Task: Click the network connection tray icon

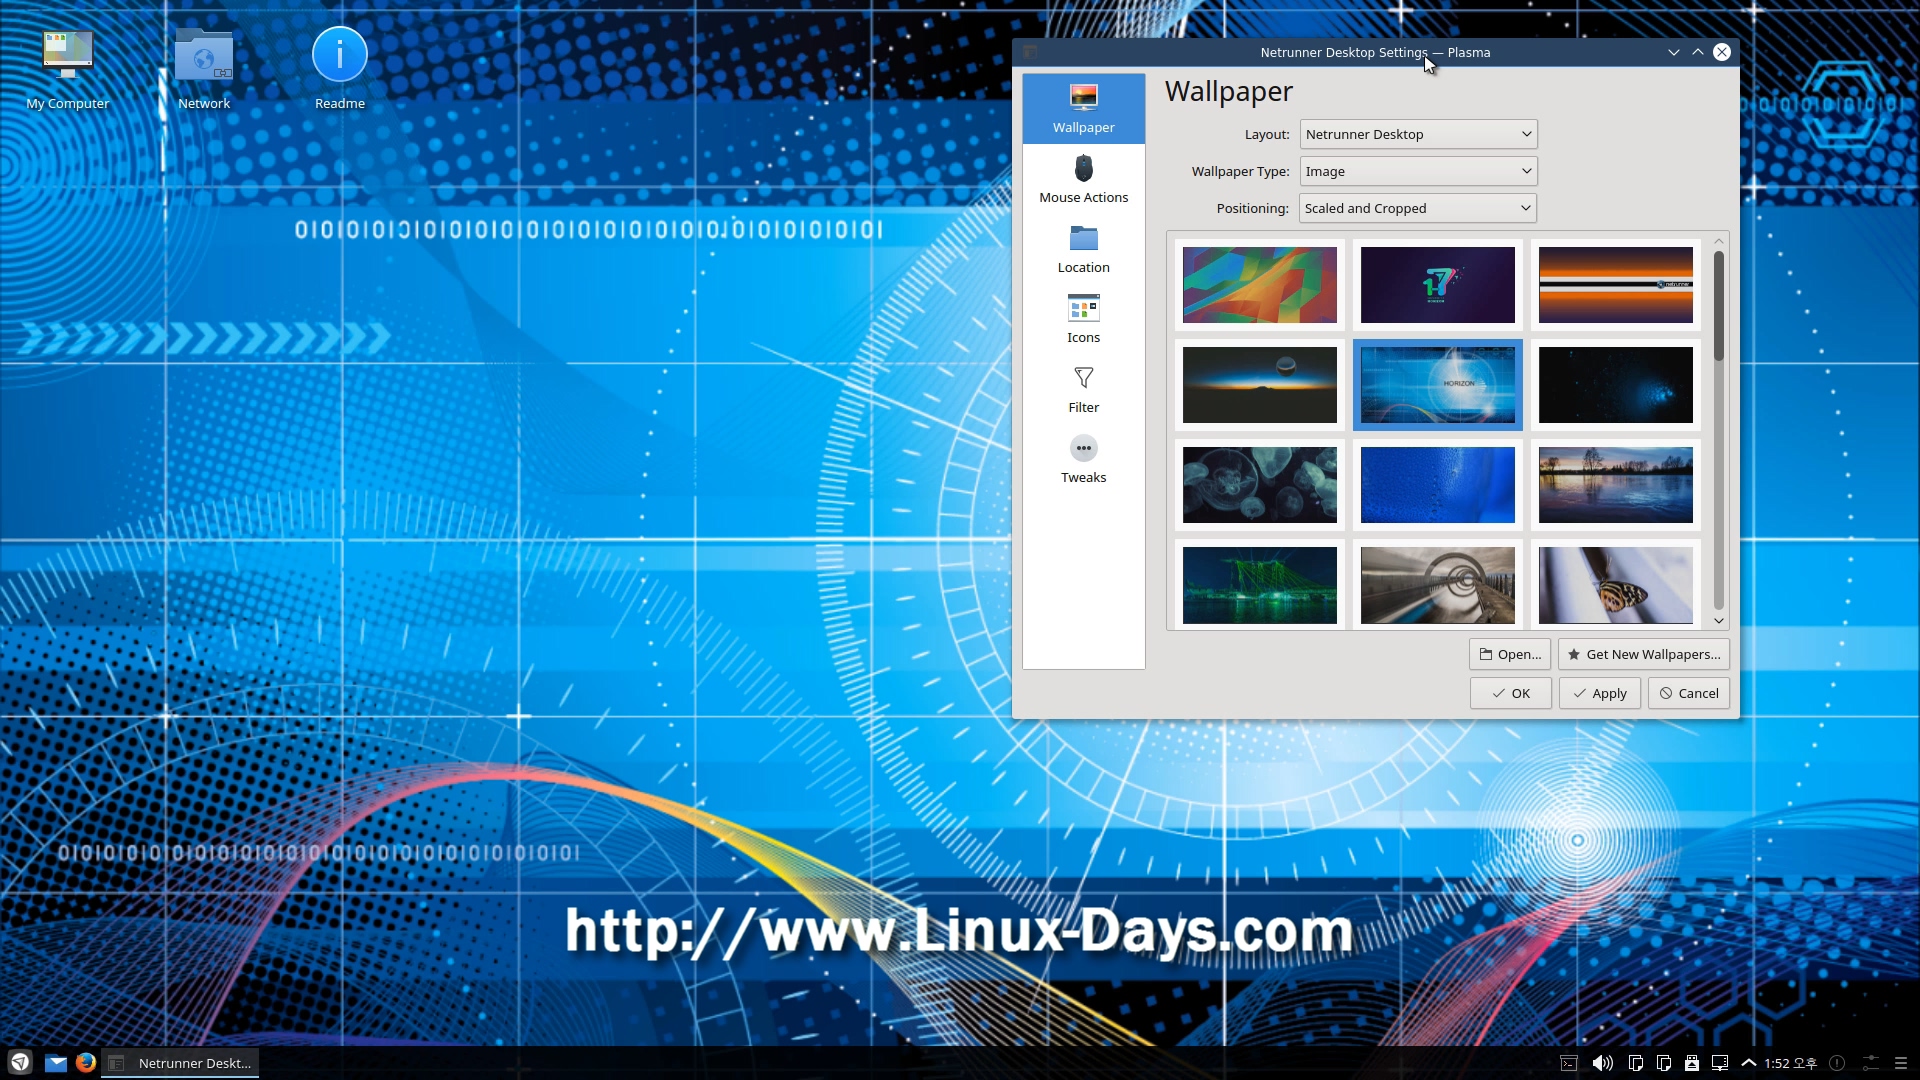Action: coord(1720,1063)
